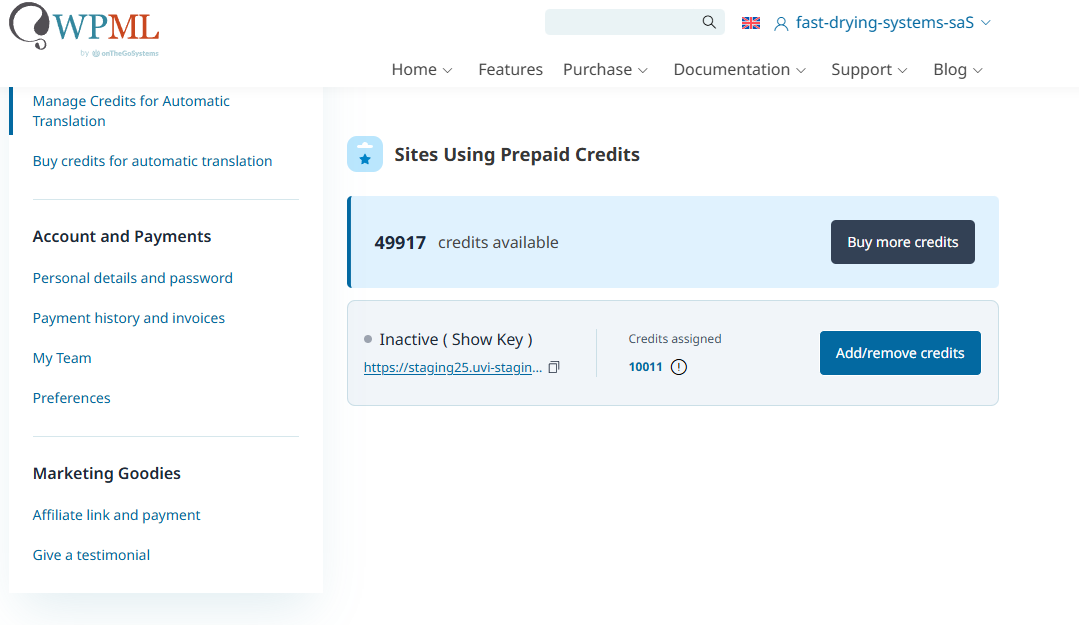Open the Documentation dropdown menu
The width and height of the screenshot is (1079, 625).
tap(739, 69)
